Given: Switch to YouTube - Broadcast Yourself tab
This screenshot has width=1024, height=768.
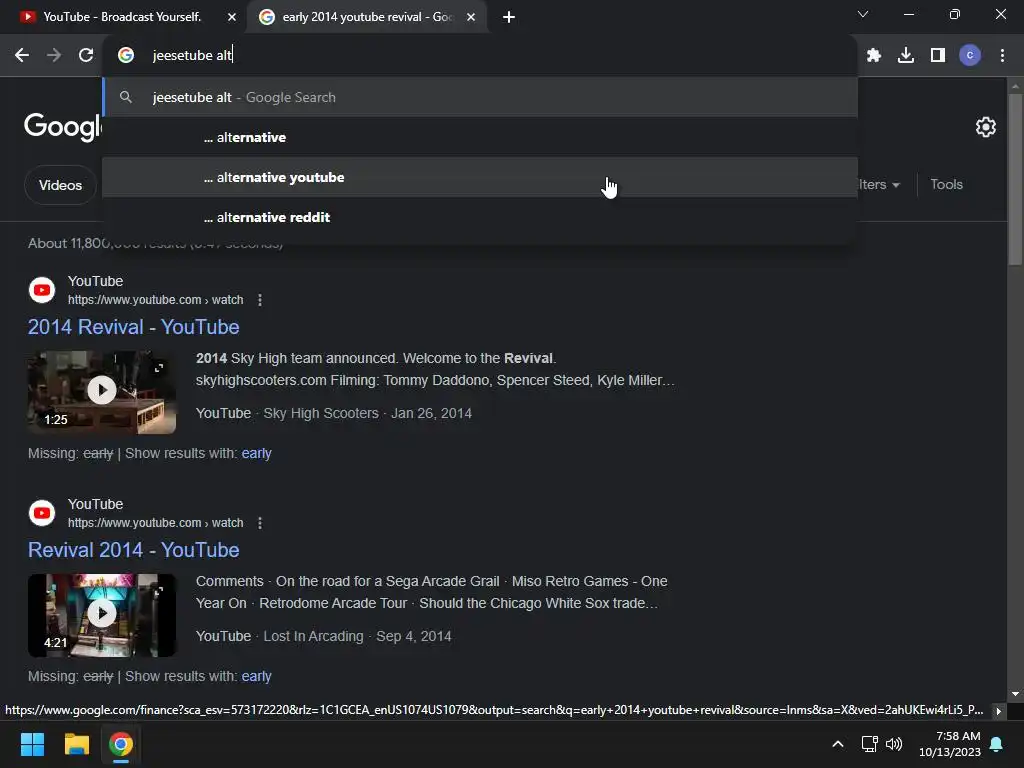Looking at the screenshot, I should 122,17.
